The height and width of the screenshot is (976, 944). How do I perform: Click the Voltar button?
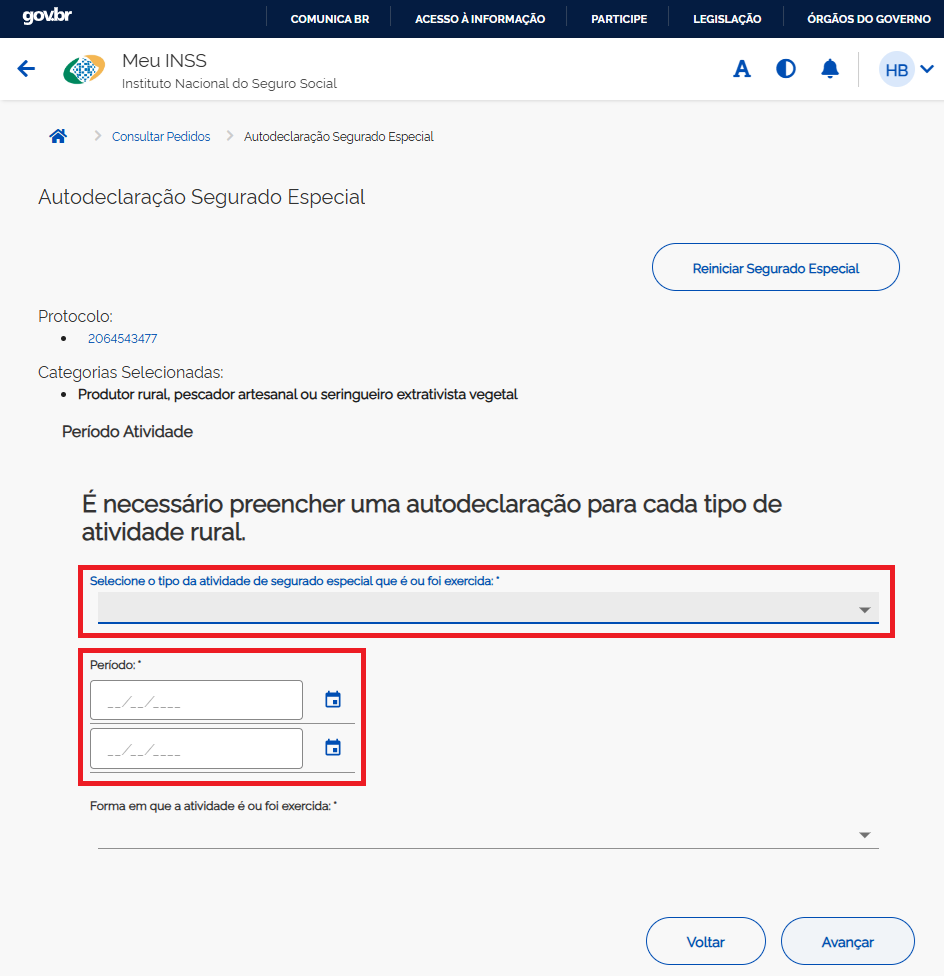tap(705, 942)
